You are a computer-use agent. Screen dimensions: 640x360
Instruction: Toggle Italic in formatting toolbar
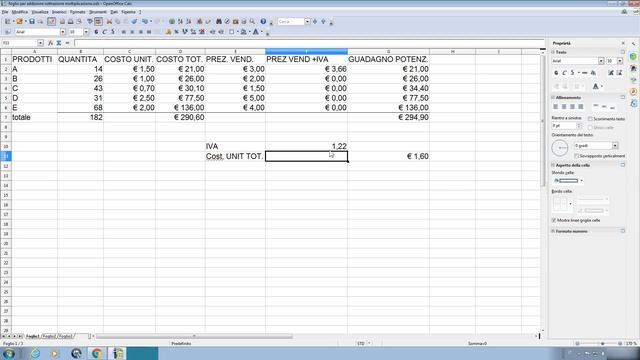[x=104, y=32]
